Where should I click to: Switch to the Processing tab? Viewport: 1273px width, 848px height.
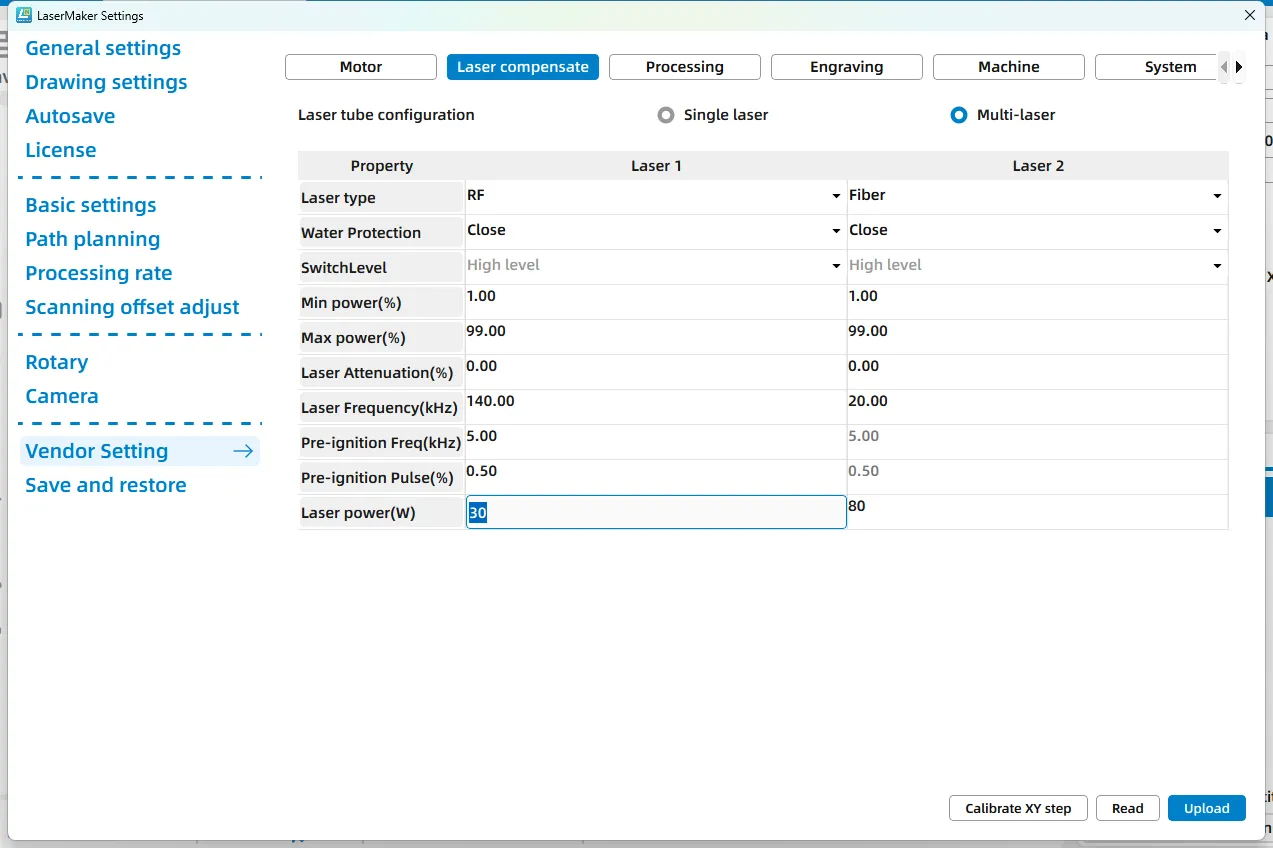(x=685, y=67)
